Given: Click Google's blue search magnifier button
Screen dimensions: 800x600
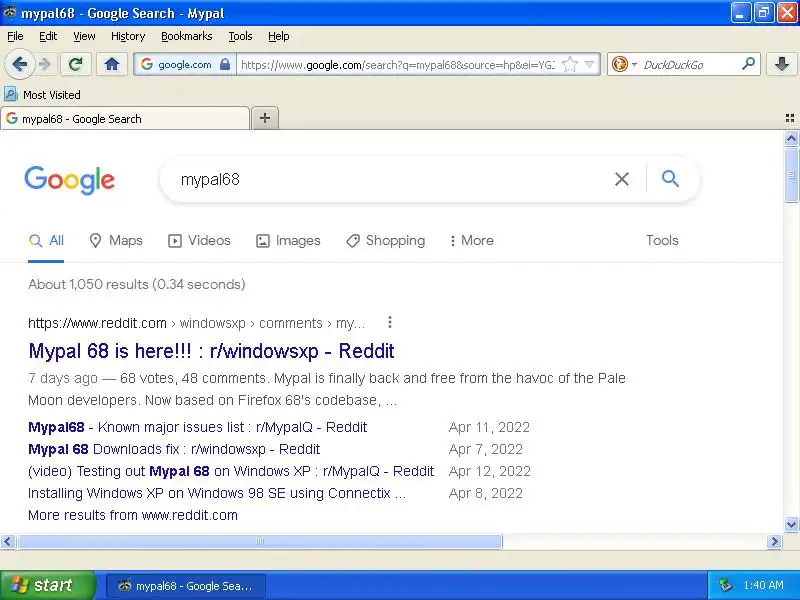Looking at the screenshot, I should (670, 179).
